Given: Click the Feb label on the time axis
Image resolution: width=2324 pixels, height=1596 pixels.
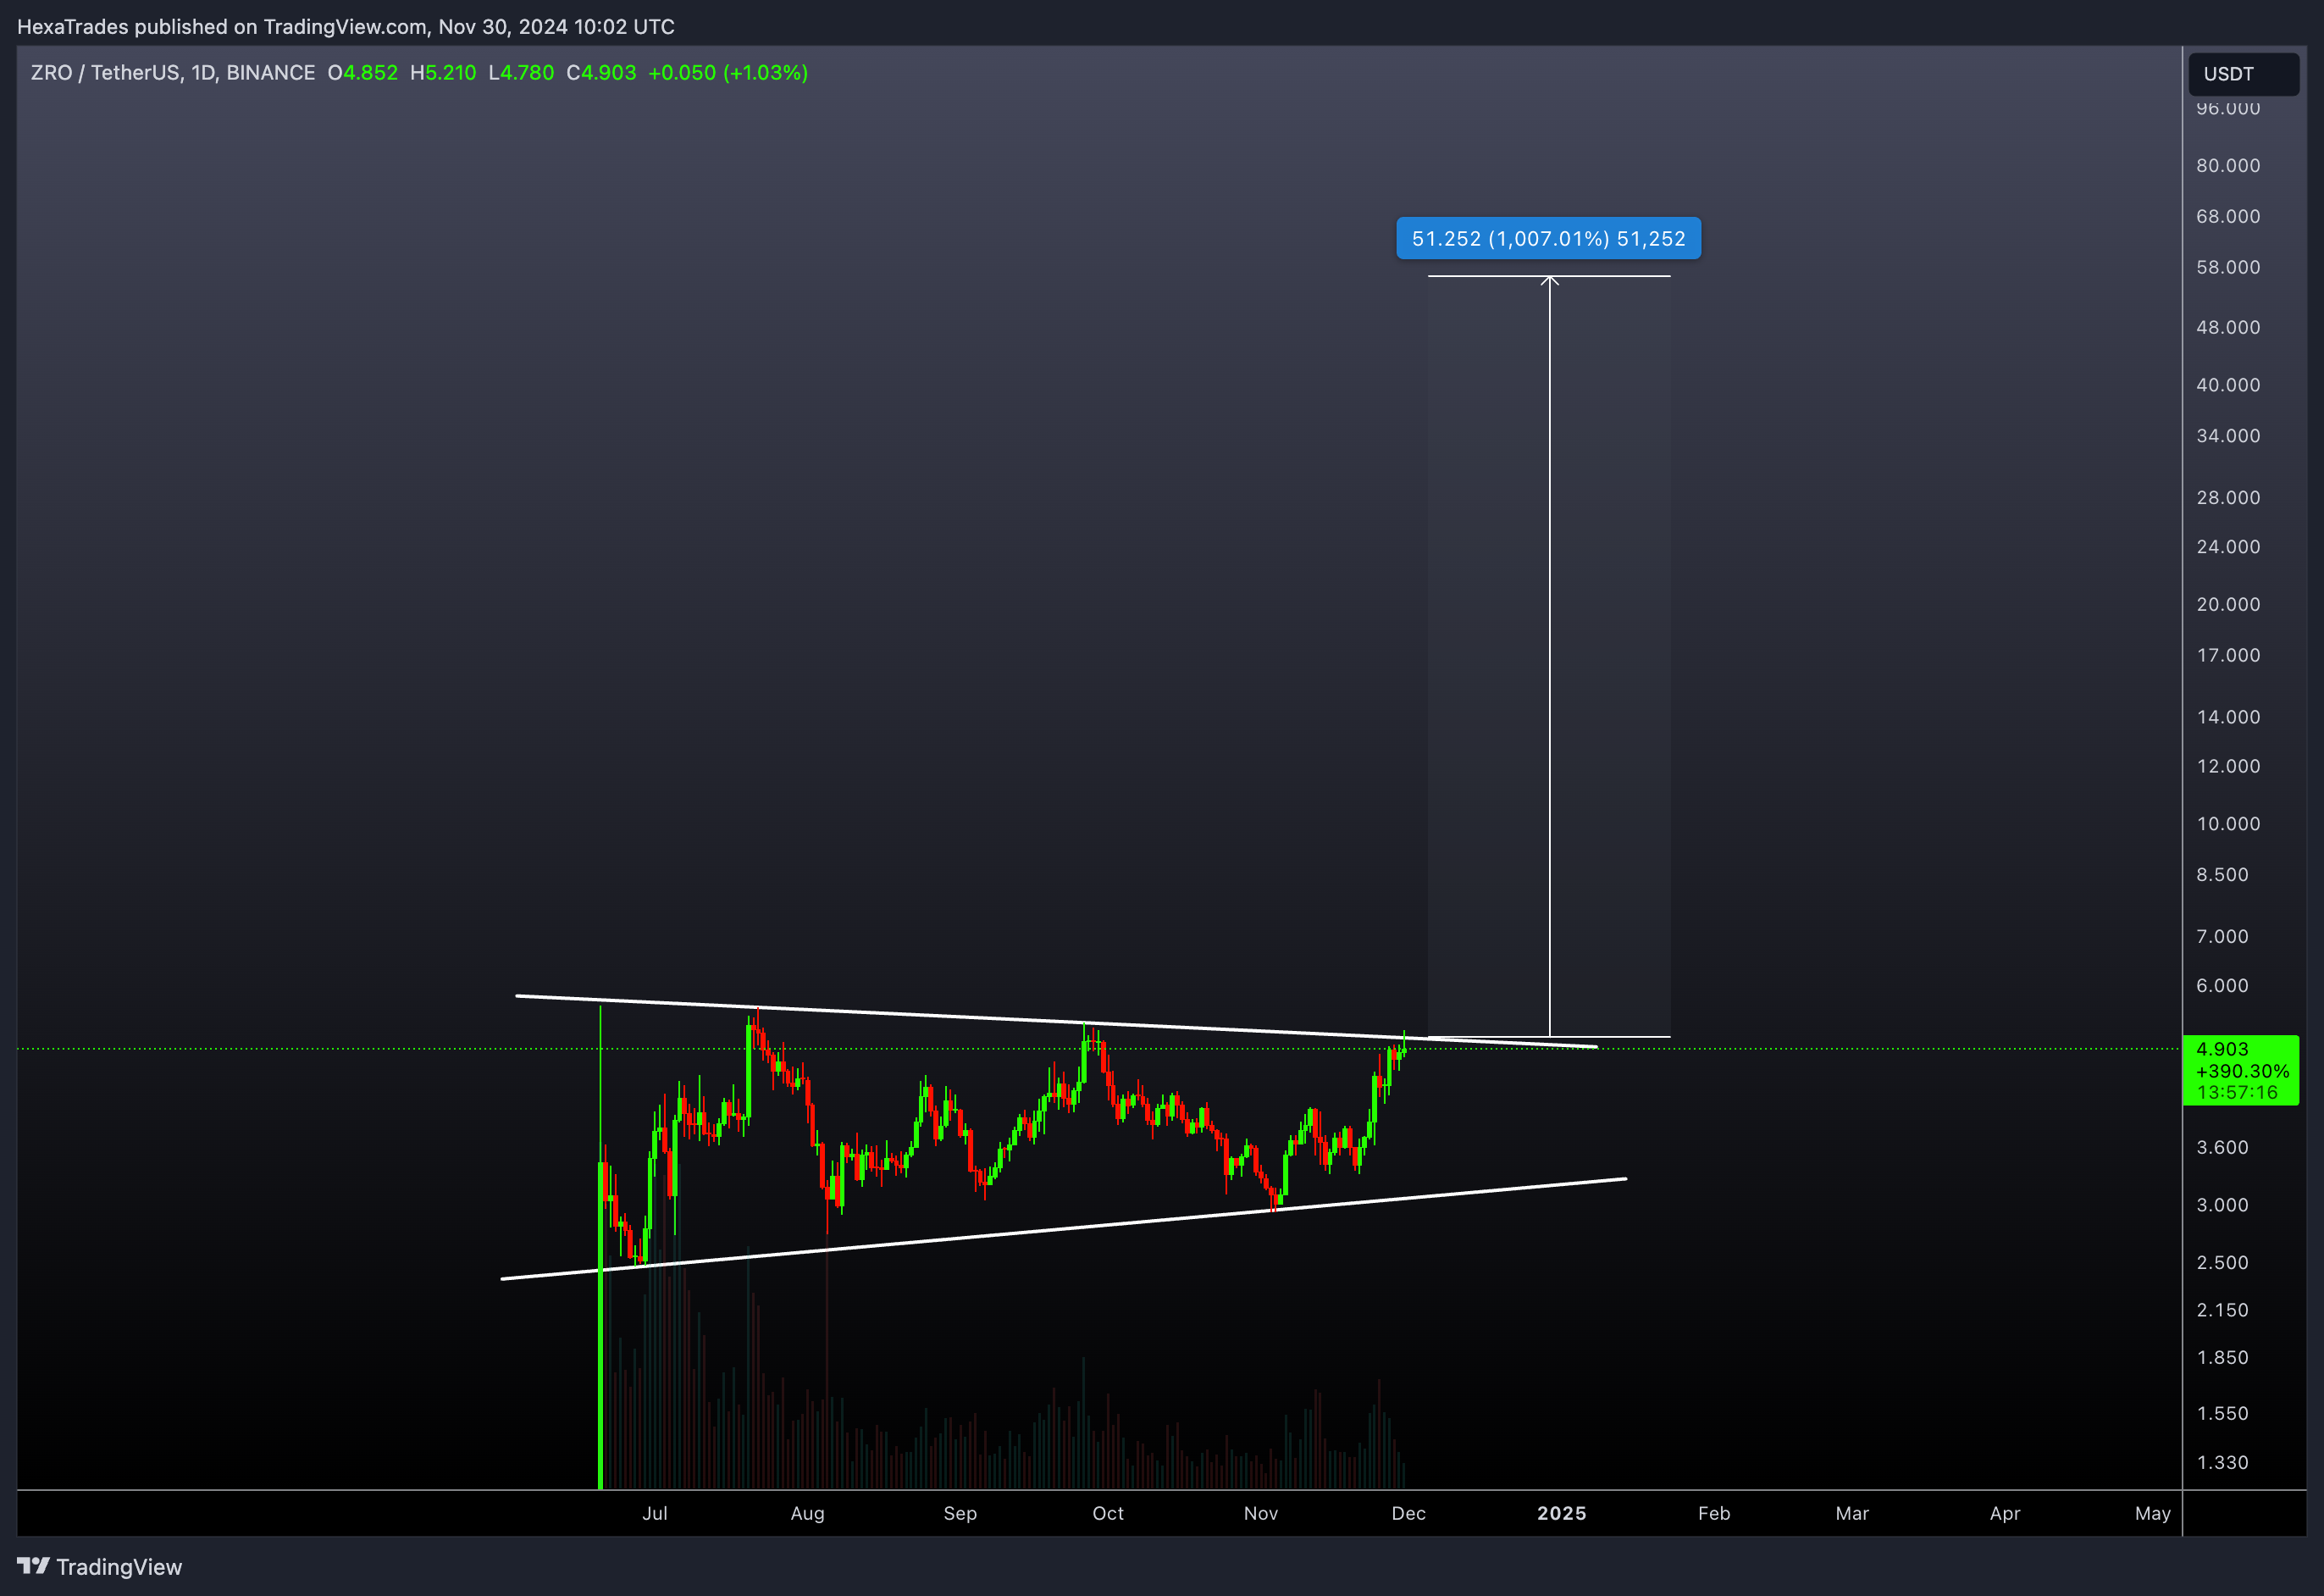Looking at the screenshot, I should pyautogui.click(x=1714, y=1513).
